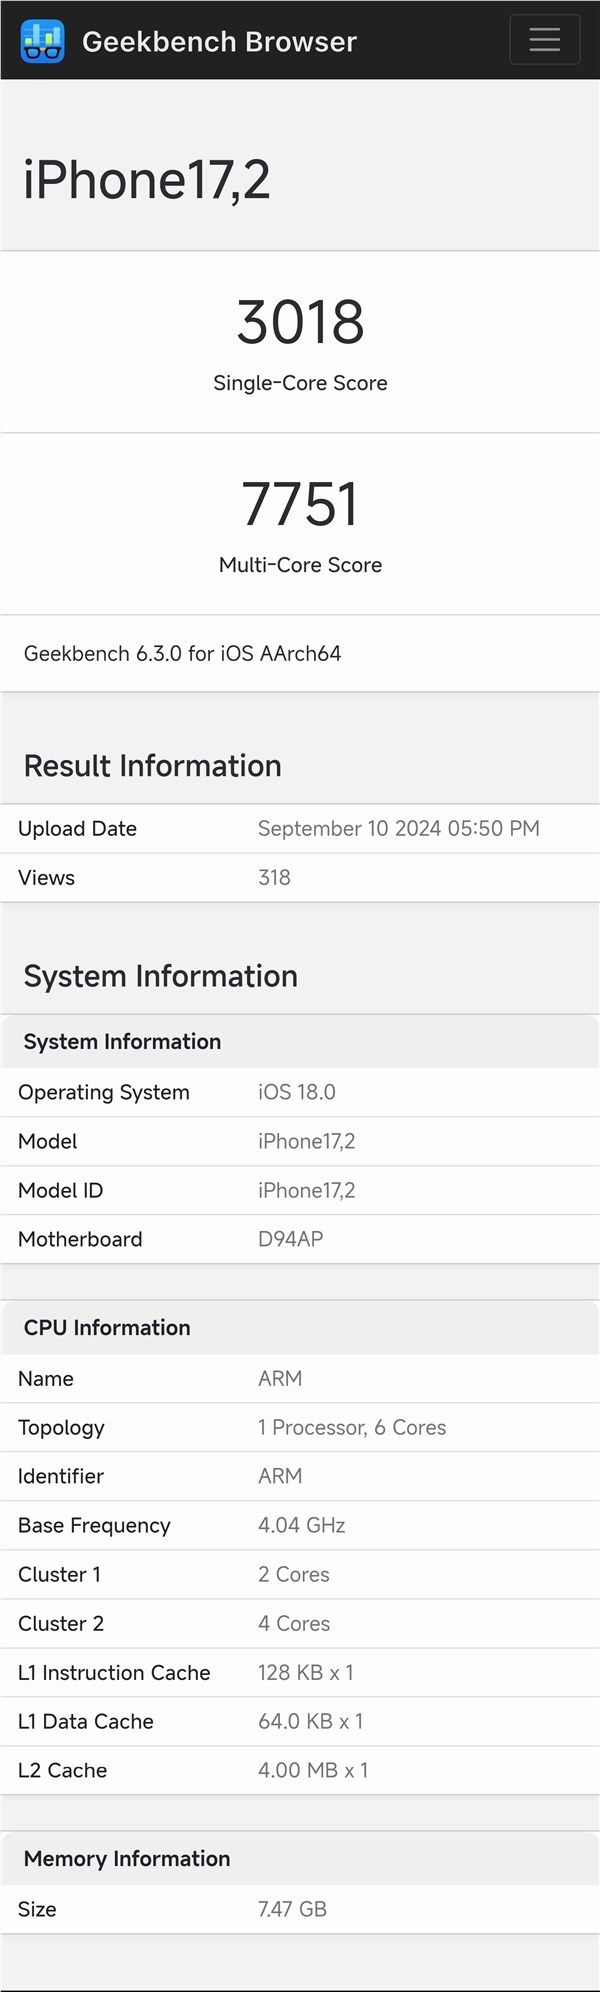The width and height of the screenshot is (600, 1992).
Task: Click the Single-Core Score 3018
Action: pyautogui.click(x=300, y=320)
